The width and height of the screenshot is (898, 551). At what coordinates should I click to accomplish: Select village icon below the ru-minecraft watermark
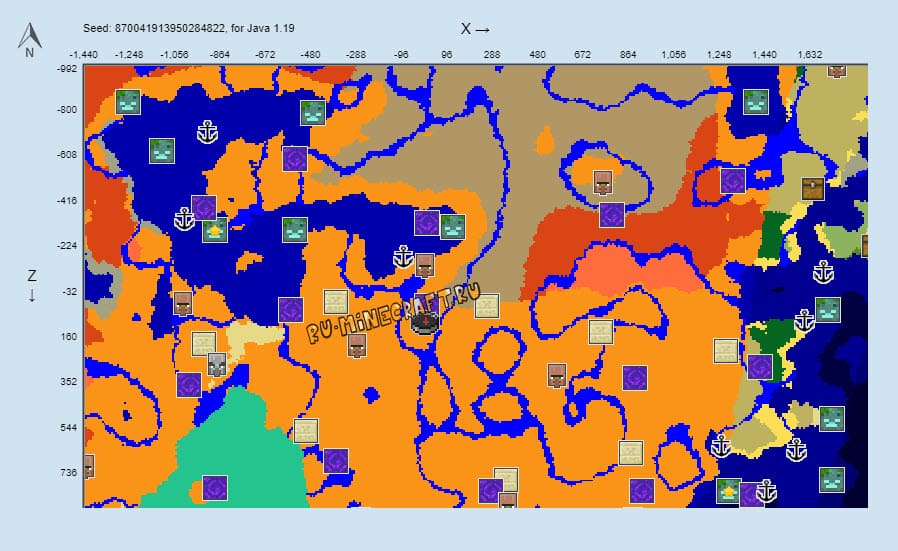click(x=357, y=346)
